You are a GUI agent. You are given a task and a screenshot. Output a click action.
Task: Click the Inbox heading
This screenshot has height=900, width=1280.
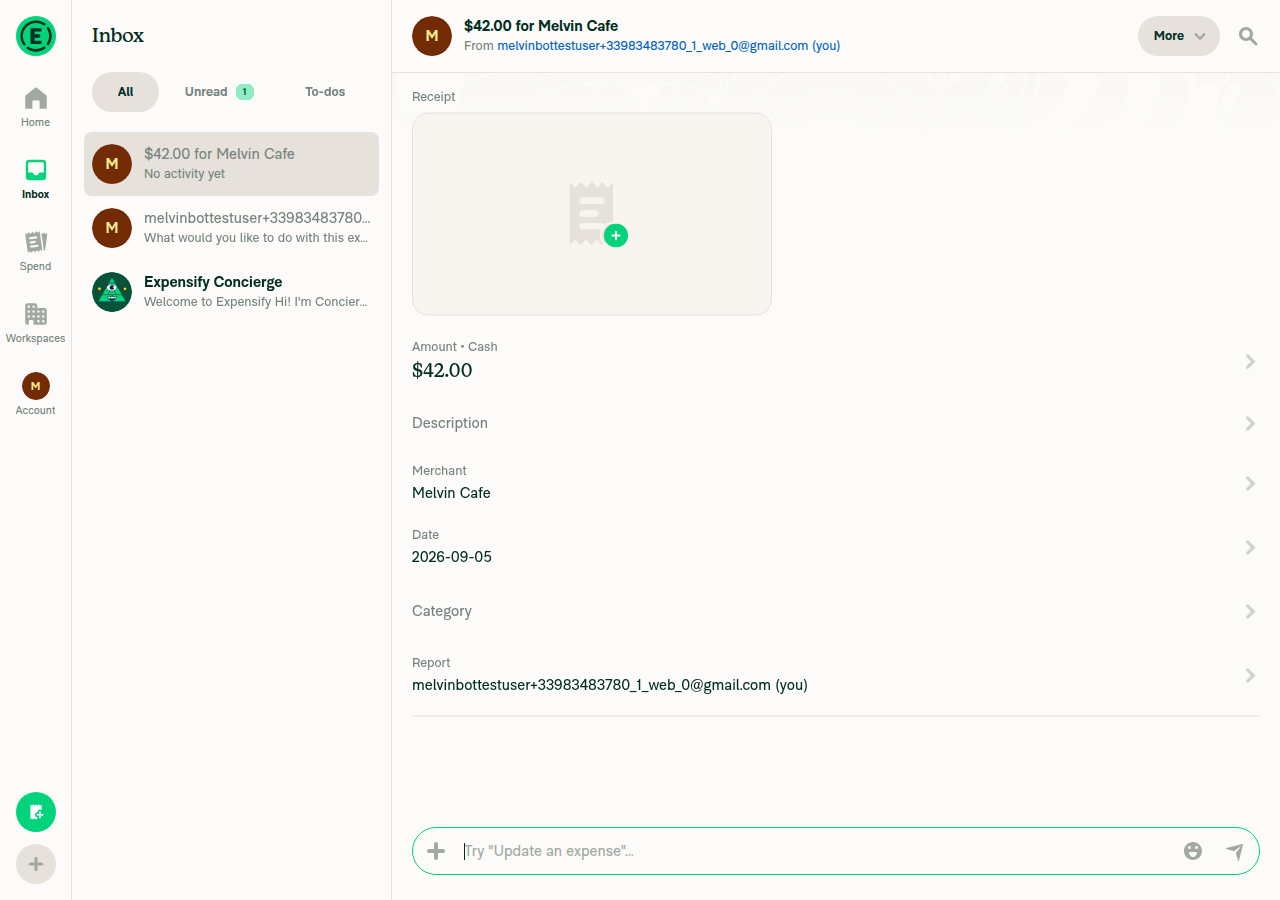point(118,35)
